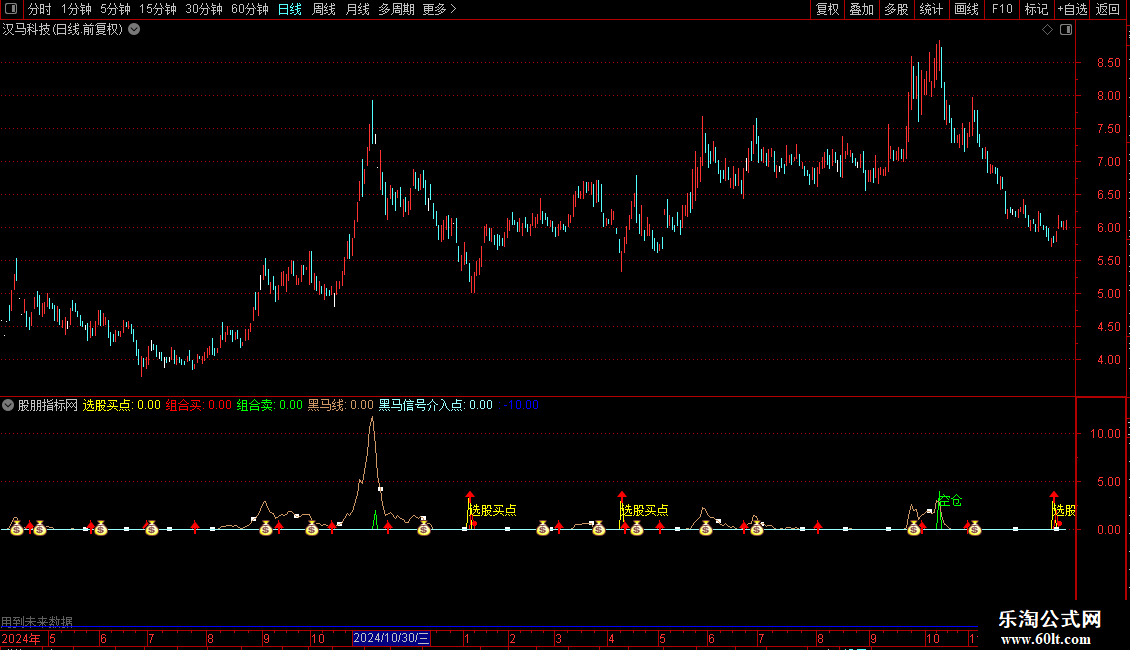Click the 10.00 indicator axis label
Screen dimensions: 1130x650
point(1105,434)
